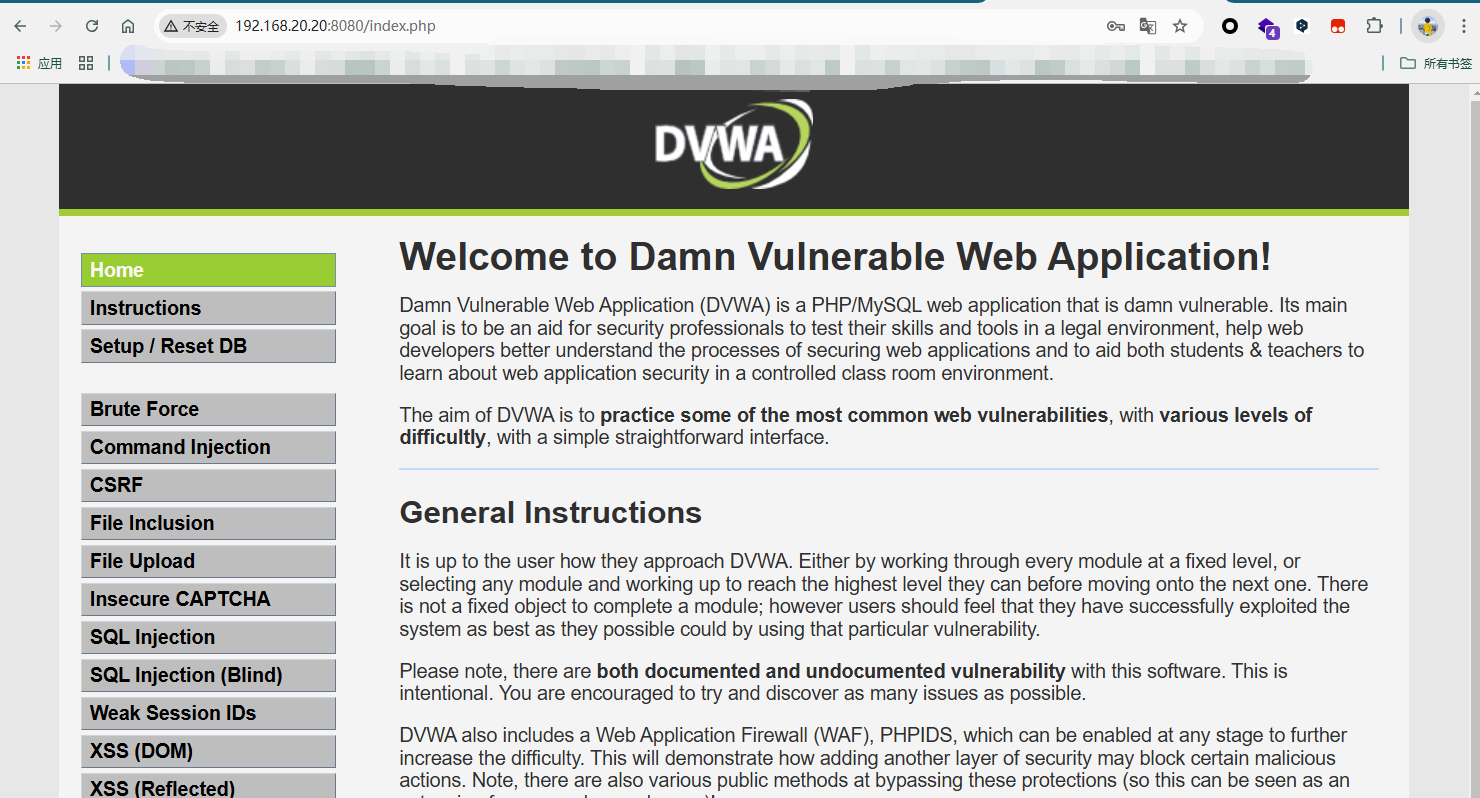This screenshot has width=1480, height=798.
Task: Open the all bookmarks folder
Action: [1436, 63]
